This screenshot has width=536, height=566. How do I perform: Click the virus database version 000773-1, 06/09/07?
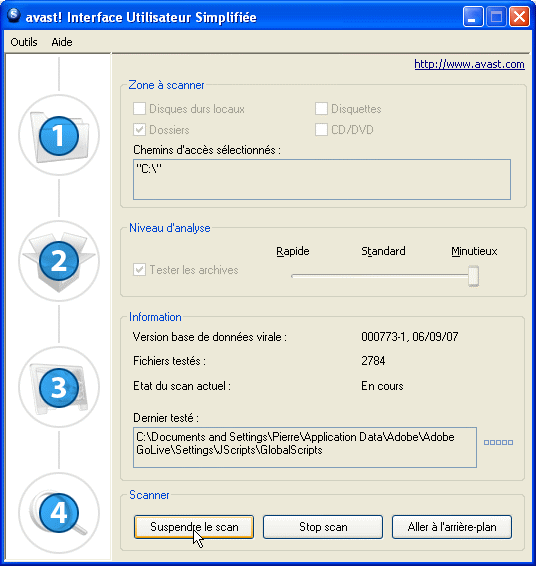tap(410, 337)
